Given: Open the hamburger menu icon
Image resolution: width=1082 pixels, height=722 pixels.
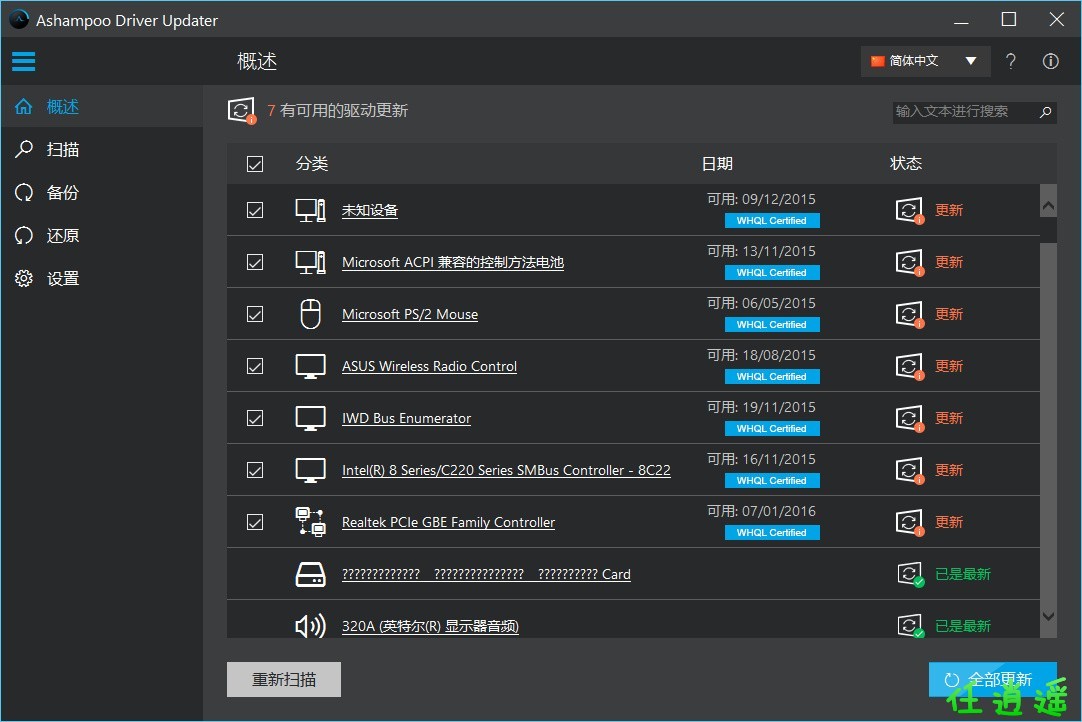Looking at the screenshot, I should coord(23,61).
